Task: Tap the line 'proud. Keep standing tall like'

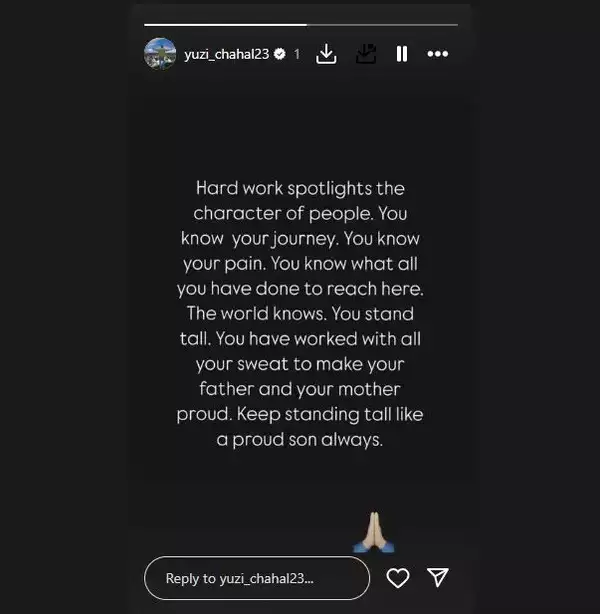Action: (x=300, y=414)
